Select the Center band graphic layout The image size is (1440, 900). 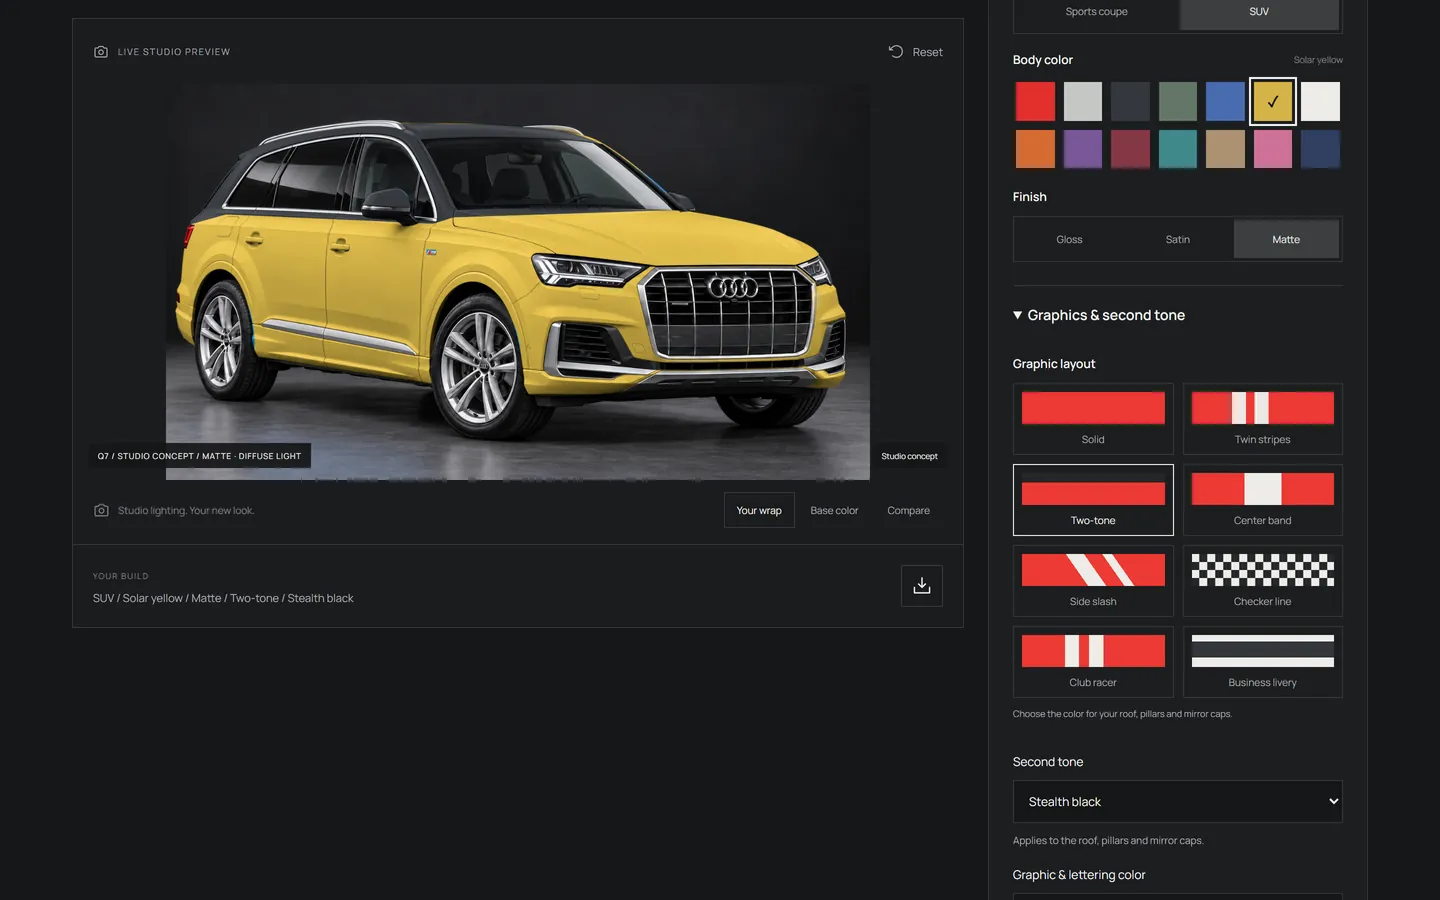pyautogui.click(x=1262, y=500)
